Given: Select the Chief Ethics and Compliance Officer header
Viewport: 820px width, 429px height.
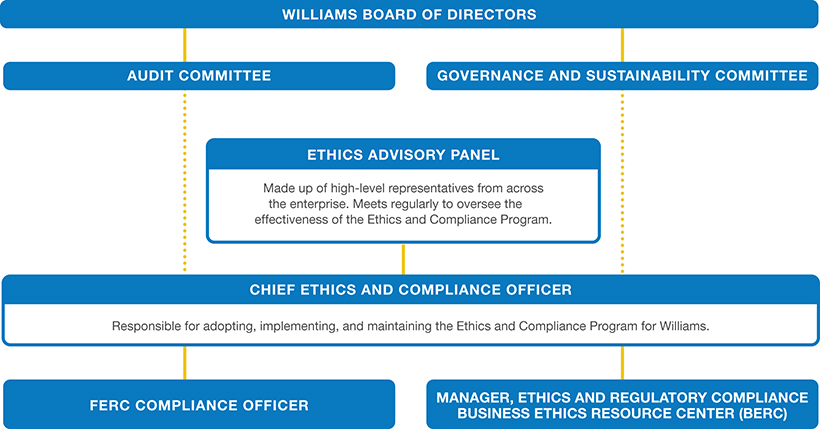Looking at the screenshot, I should point(410,290).
